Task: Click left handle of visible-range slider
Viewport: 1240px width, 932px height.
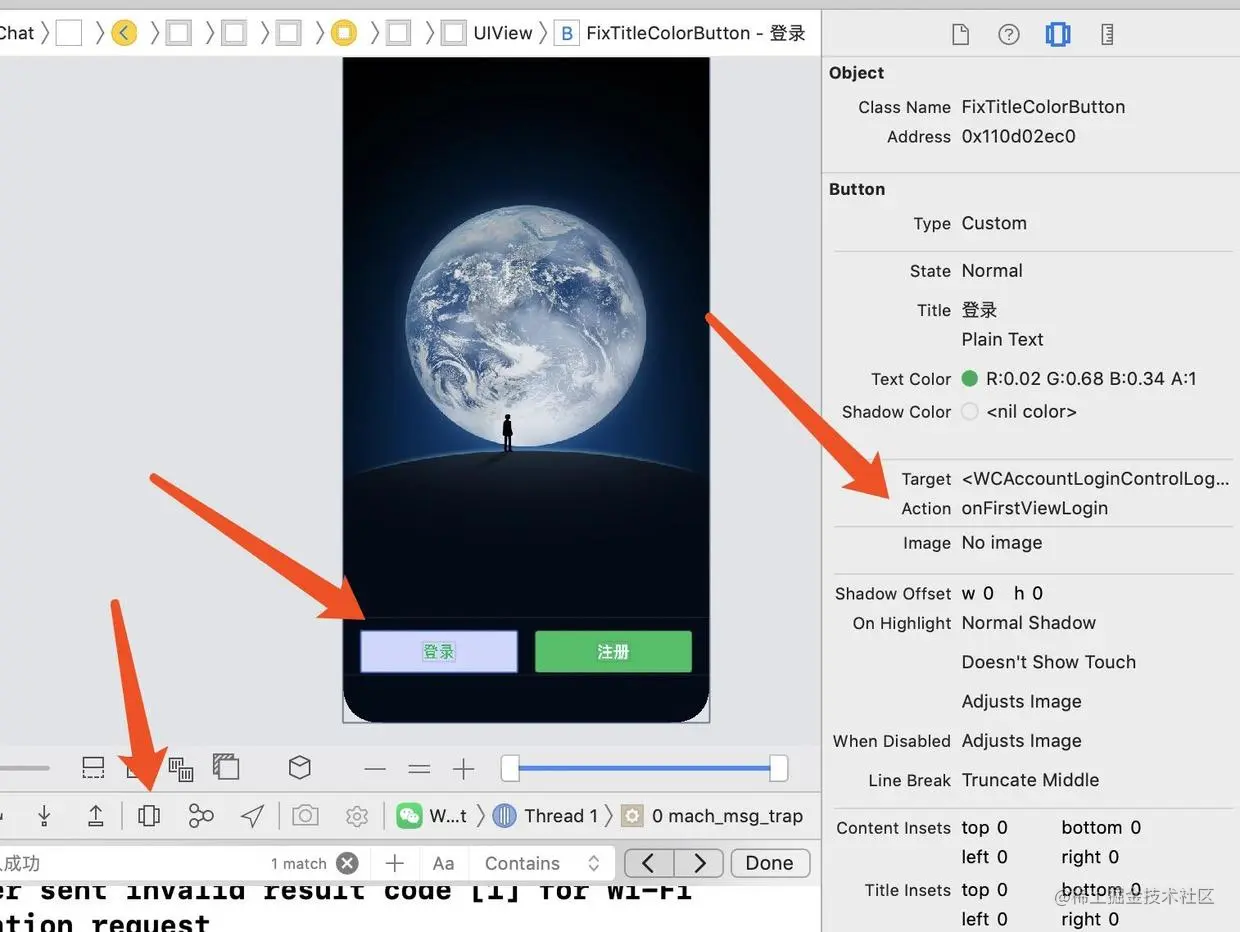Action: pos(510,768)
